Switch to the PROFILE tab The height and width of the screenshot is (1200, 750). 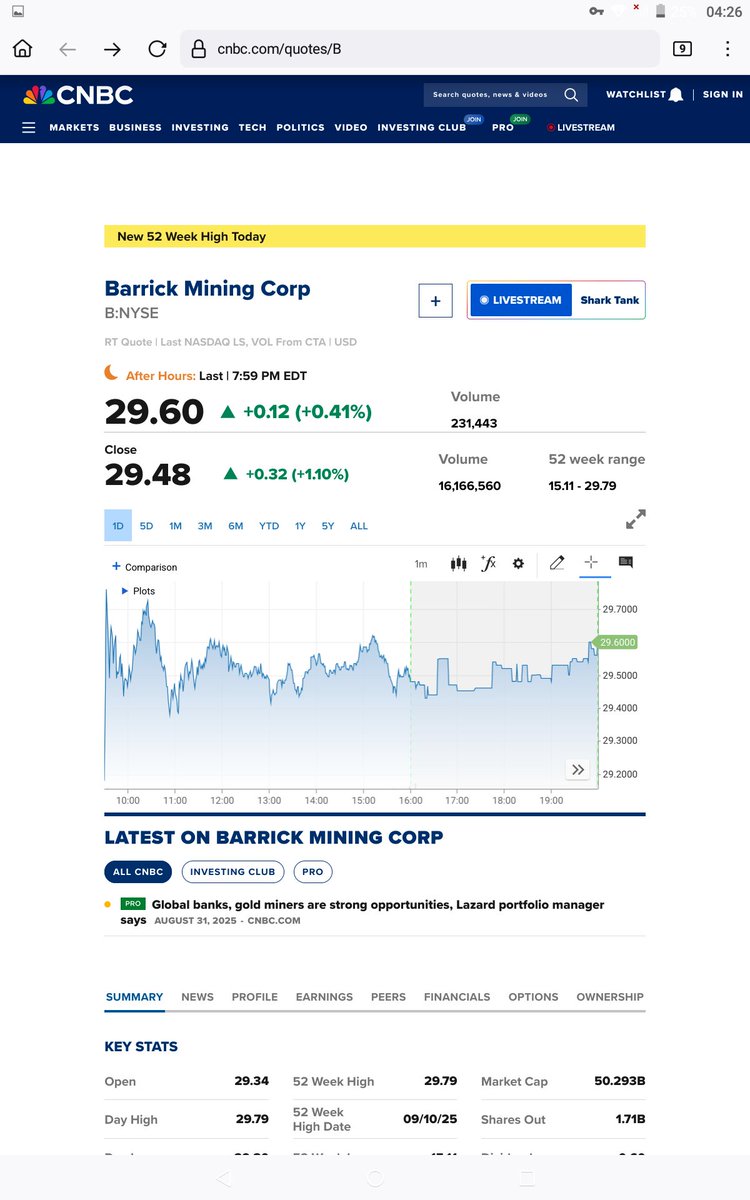(x=255, y=997)
